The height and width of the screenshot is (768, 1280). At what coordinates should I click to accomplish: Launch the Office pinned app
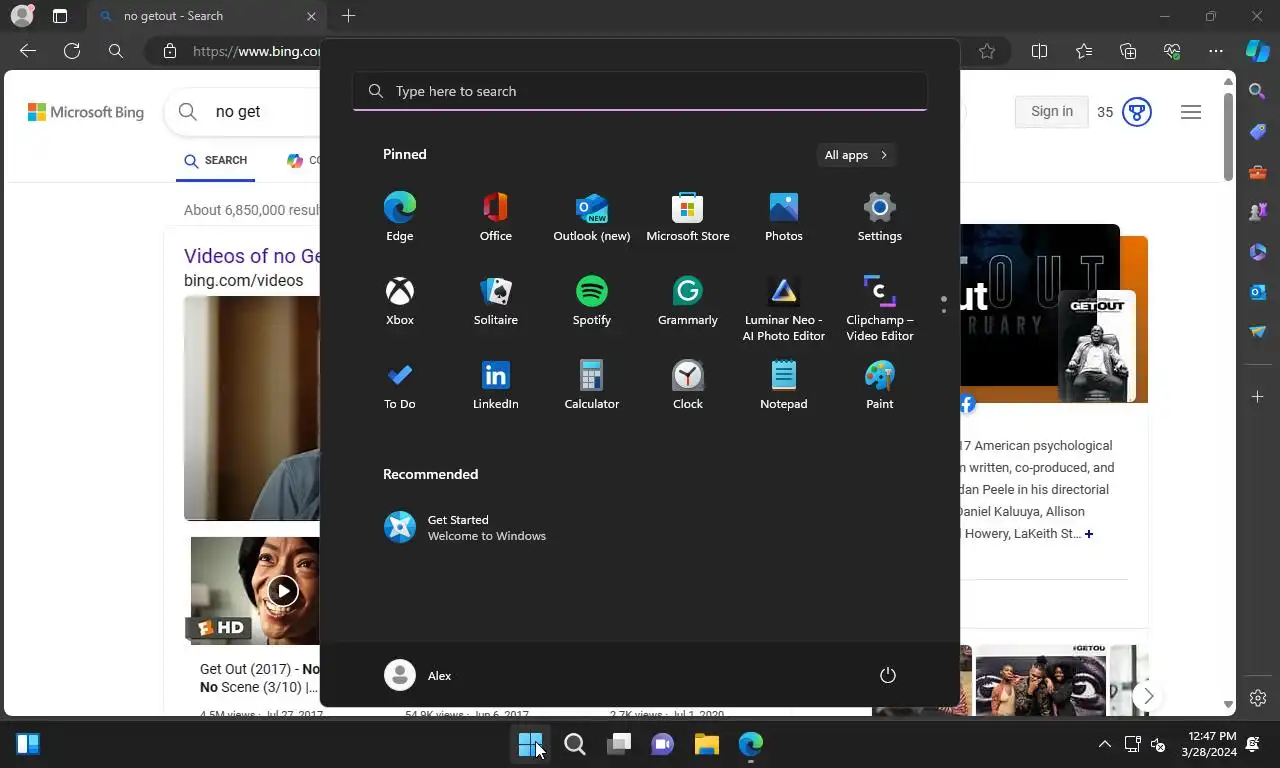tap(495, 217)
